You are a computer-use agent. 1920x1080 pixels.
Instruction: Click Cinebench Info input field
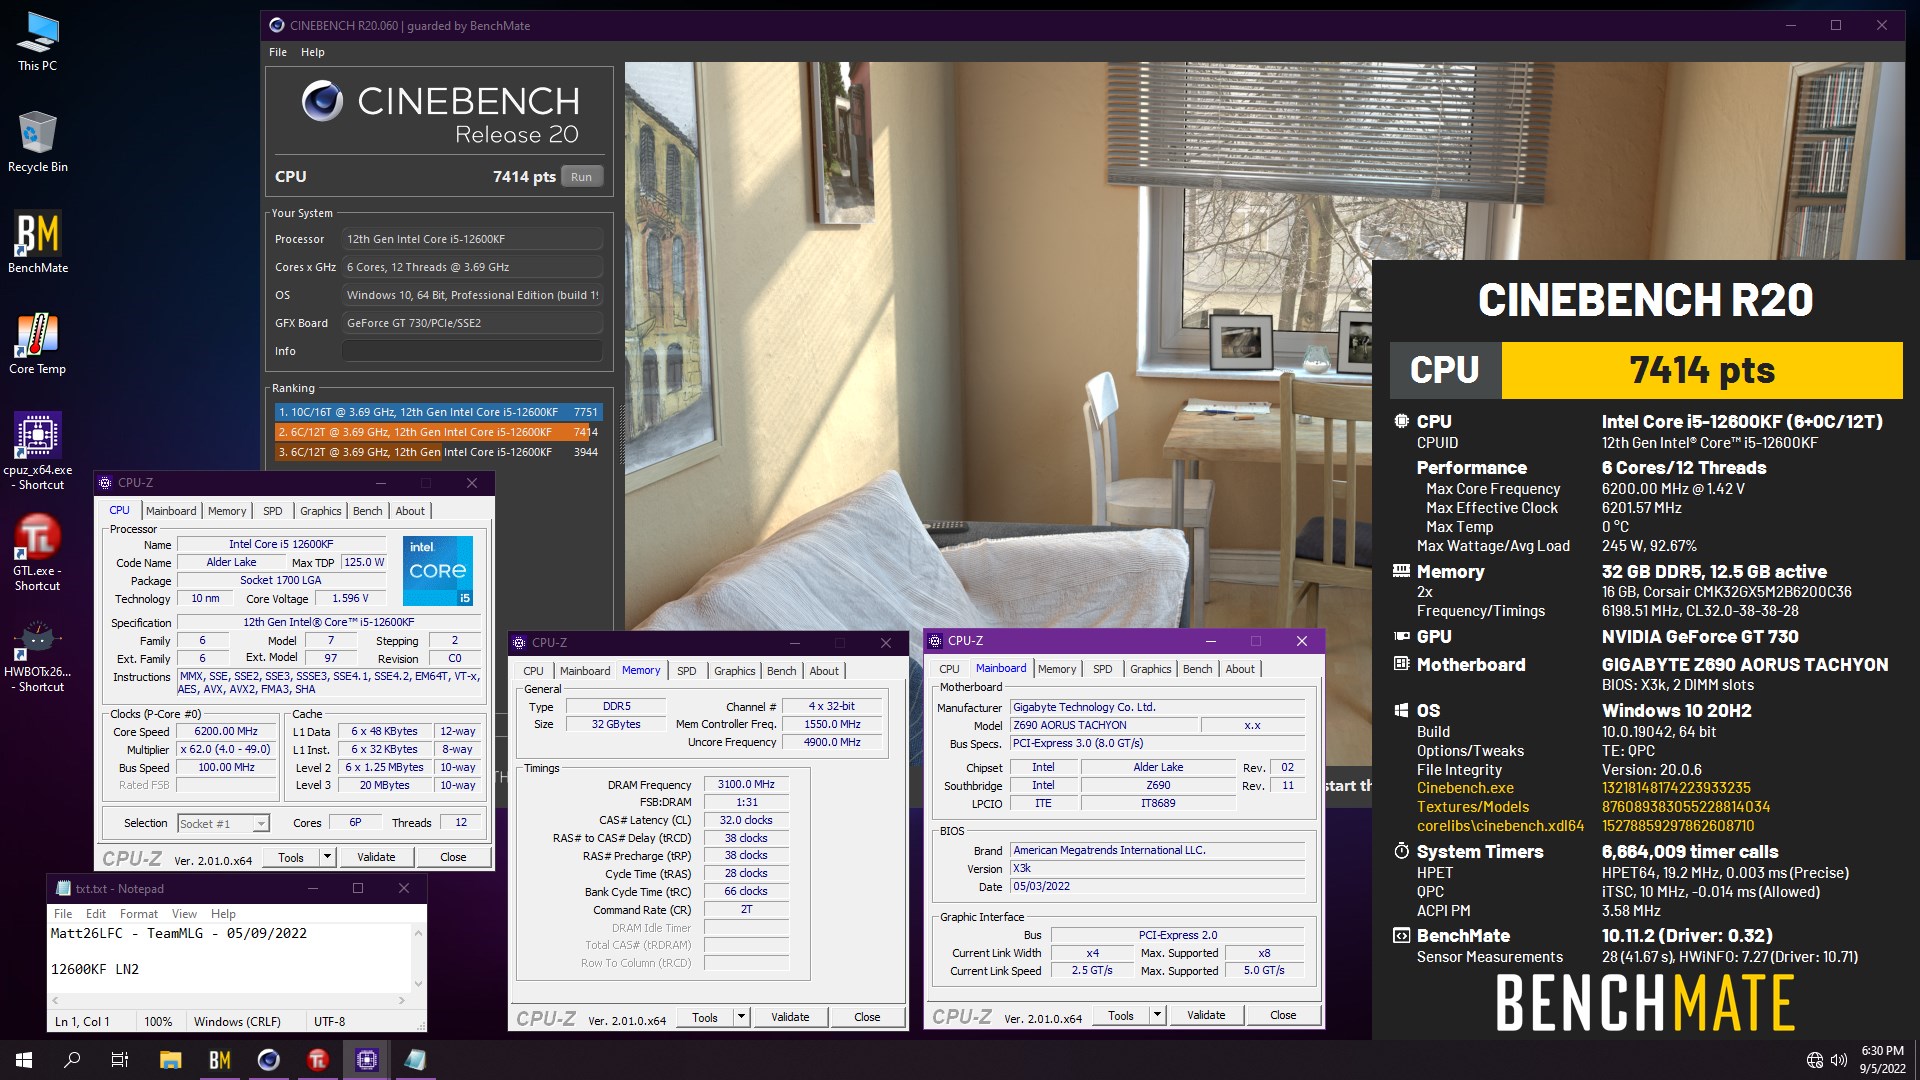(x=472, y=351)
